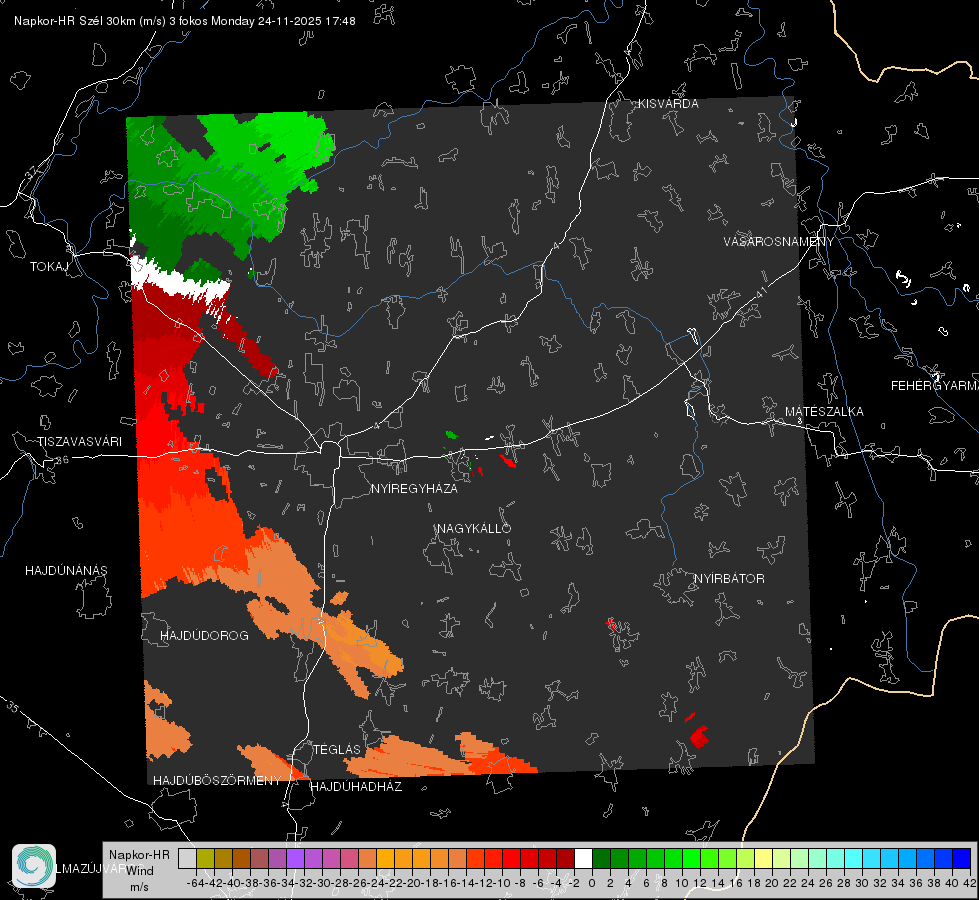The image size is (979, 900).
Task: Click the Napkor-HR legend title
Action: click(x=139, y=855)
